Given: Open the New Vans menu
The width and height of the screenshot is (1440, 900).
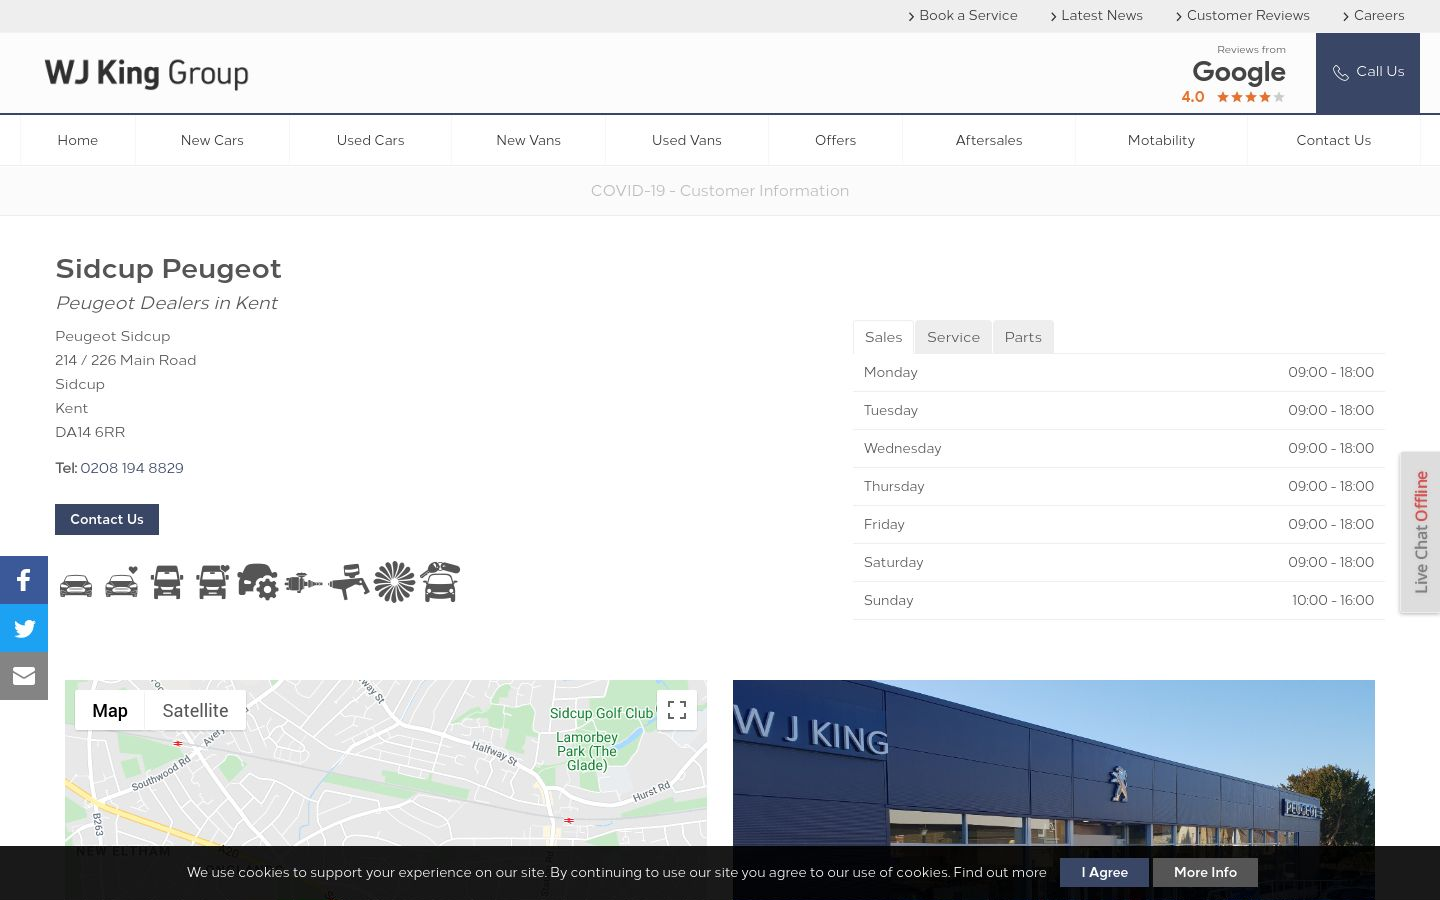Looking at the screenshot, I should coord(528,140).
